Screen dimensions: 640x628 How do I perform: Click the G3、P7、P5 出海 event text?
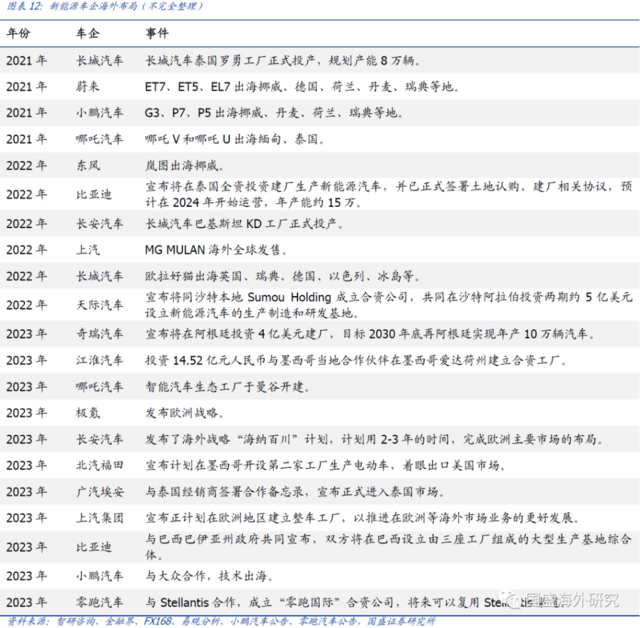[274, 113]
